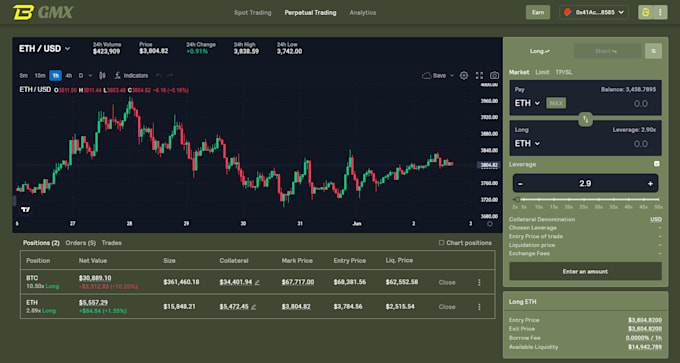Open more options for ETH position
Screen dimensions: 680x363
pyautogui.click(x=479, y=307)
